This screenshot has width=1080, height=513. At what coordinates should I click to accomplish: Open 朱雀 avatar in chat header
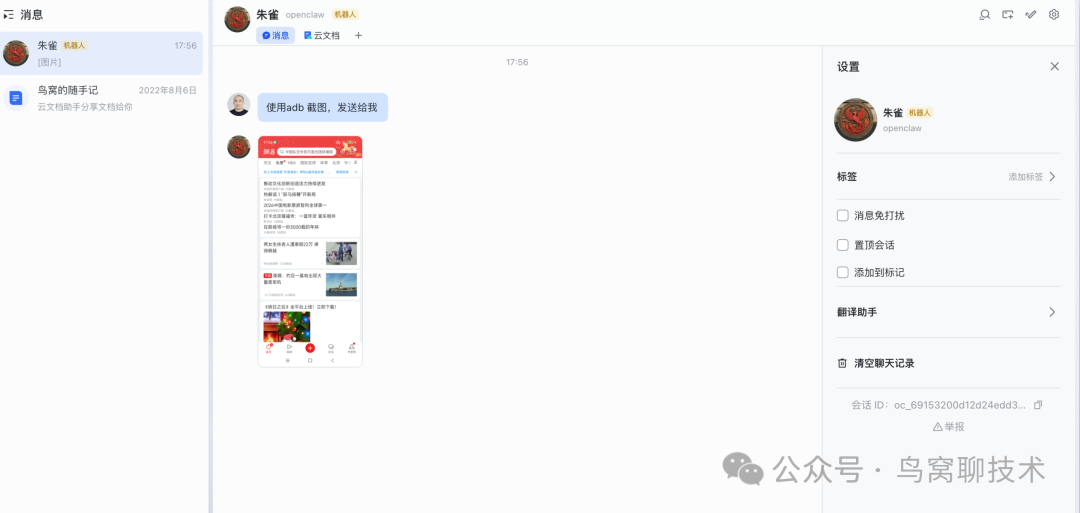(x=237, y=19)
